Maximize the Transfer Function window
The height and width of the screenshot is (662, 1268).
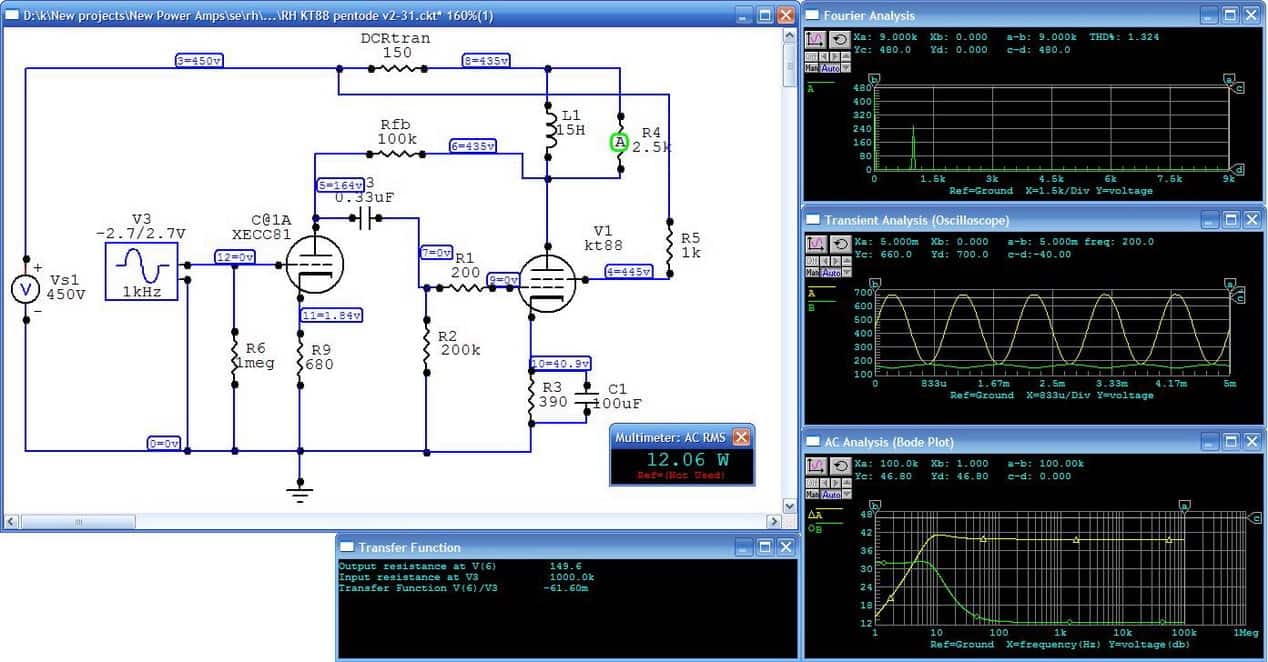pyautogui.click(x=764, y=547)
